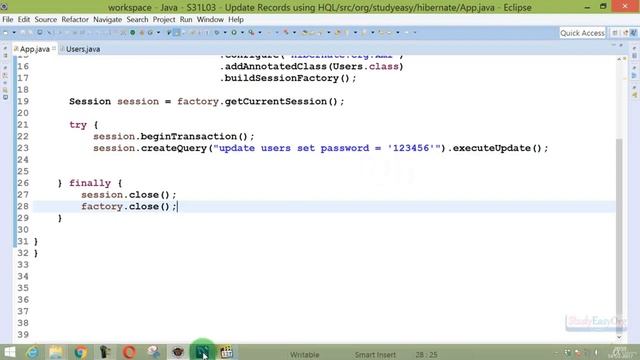
Task: Minimize the editor area
Action: point(613,45)
